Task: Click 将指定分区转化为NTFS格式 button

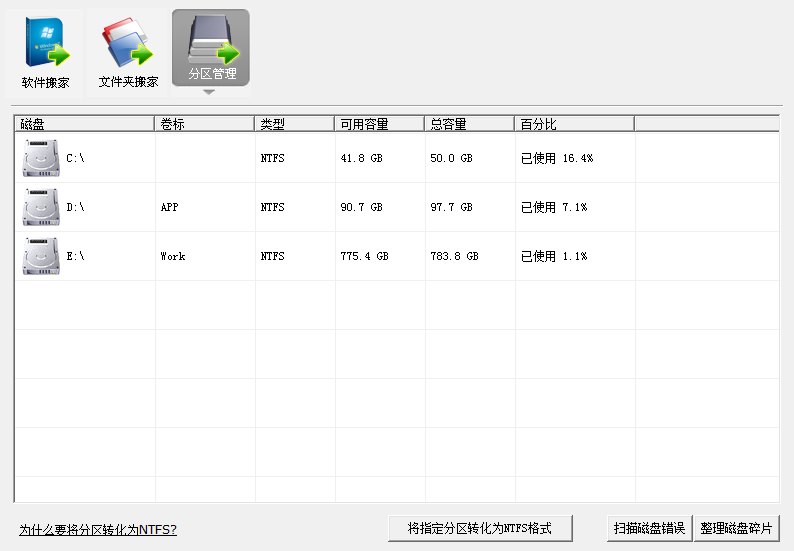Action: pyautogui.click(x=480, y=528)
